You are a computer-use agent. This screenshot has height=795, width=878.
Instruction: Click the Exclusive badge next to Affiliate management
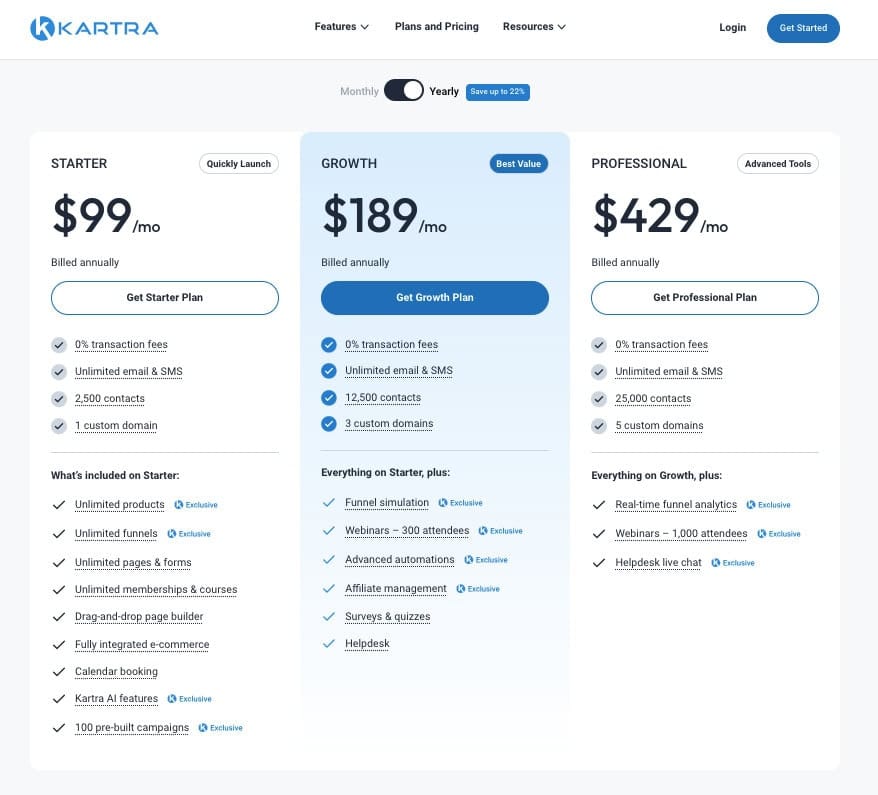478,589
